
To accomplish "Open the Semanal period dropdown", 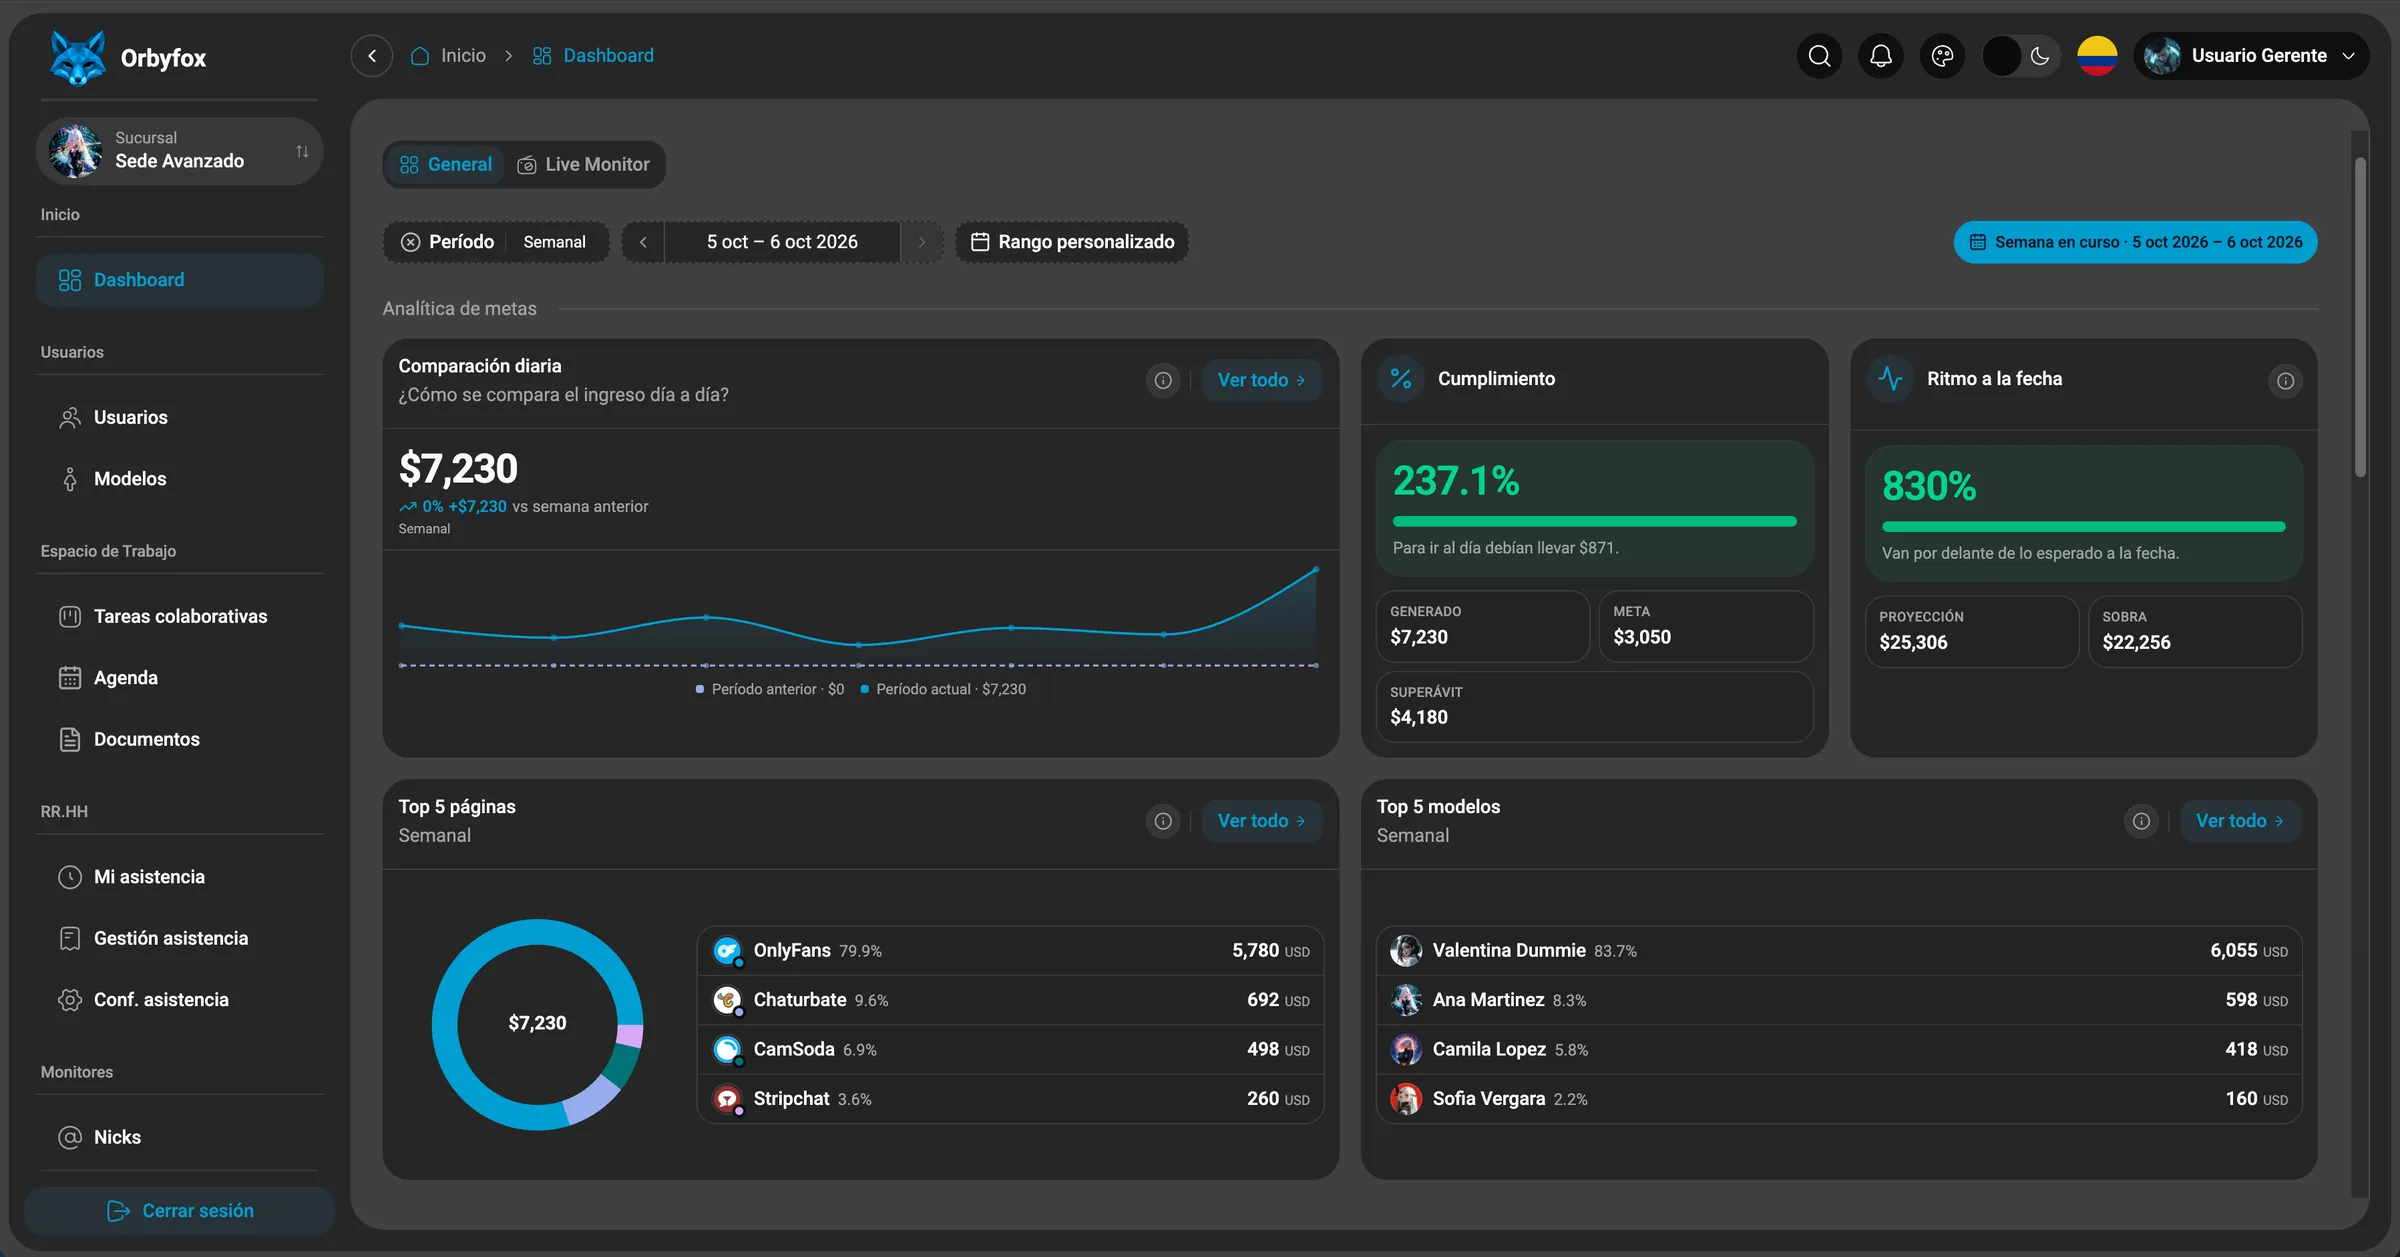I will click(555, 242).
